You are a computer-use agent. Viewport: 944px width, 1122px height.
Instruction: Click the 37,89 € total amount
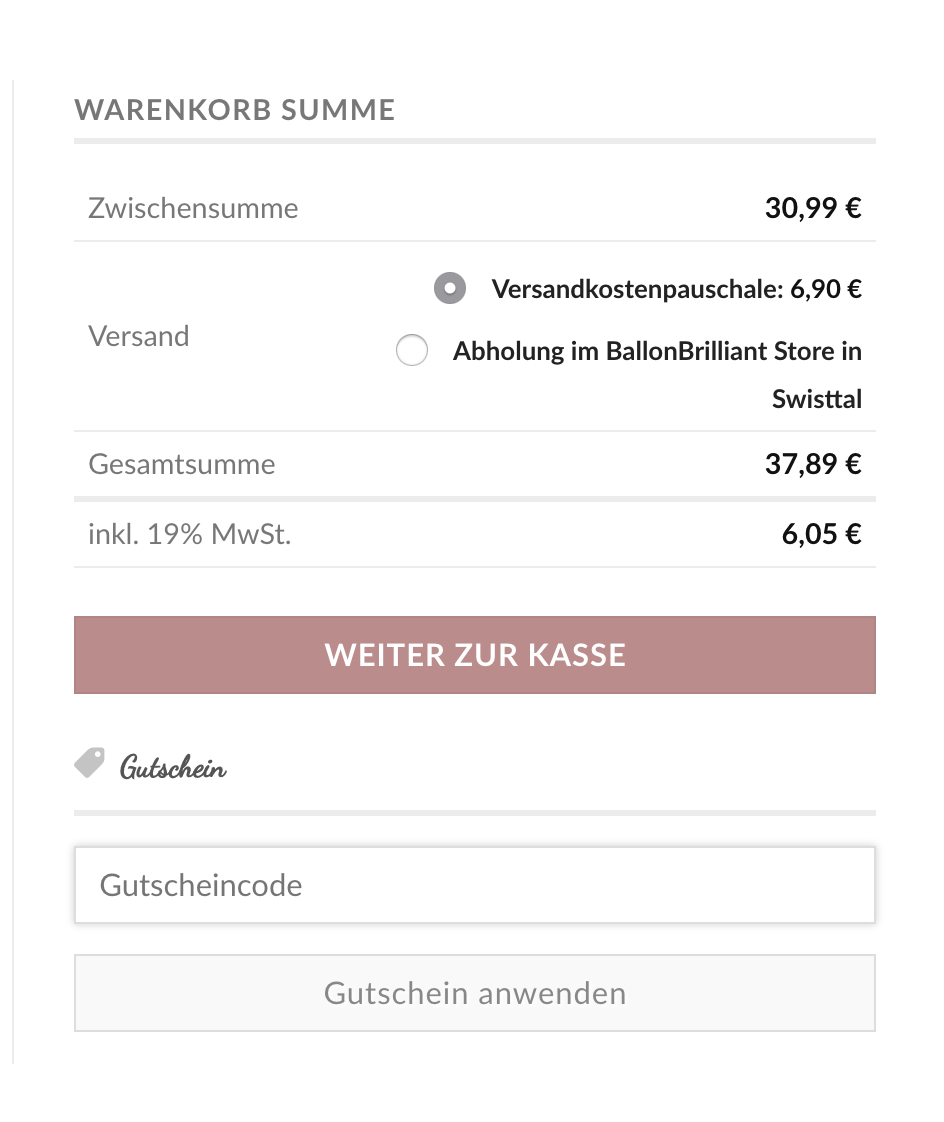click(813, 464)
